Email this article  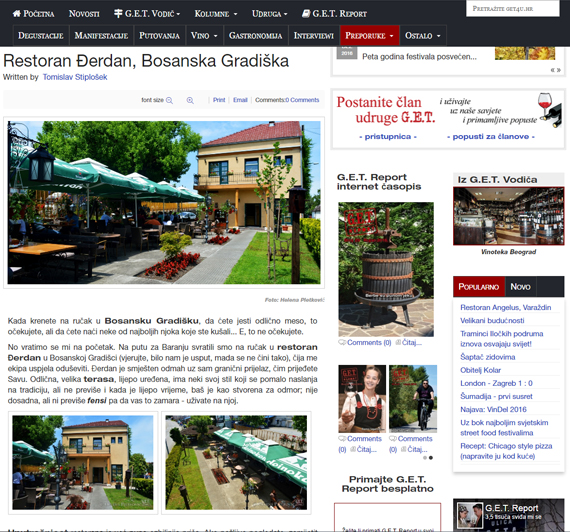[x=240, y=100]
